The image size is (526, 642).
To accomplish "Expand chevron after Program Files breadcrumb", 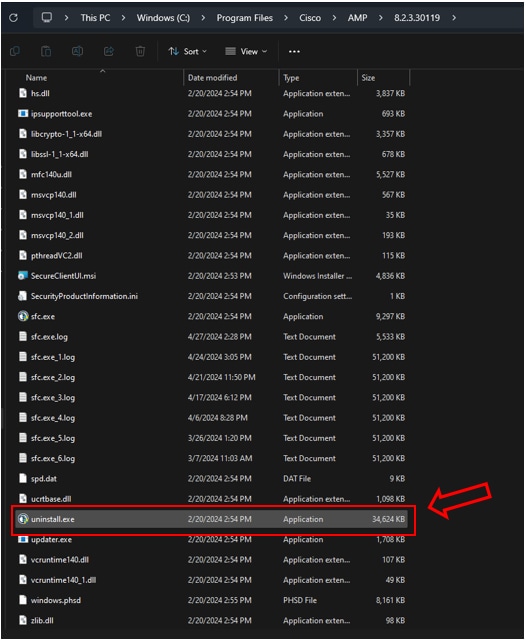I will coord(286,18).
